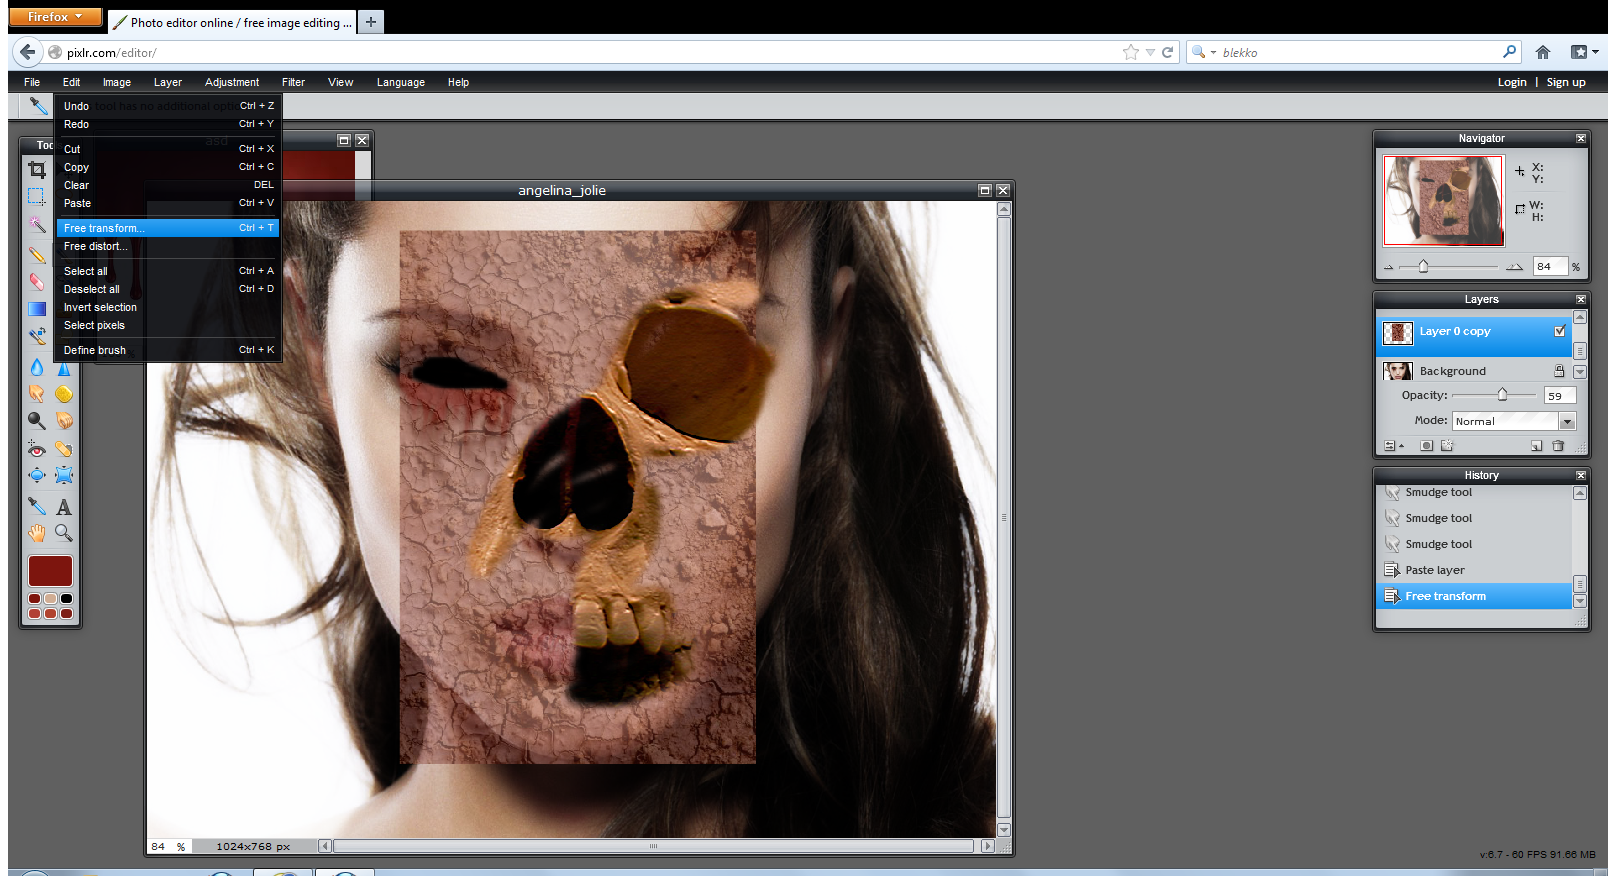Open layer styles in Layers panel
Image resolution: width=1616 pixels, height=876 pixels.
coord(1447,446)
